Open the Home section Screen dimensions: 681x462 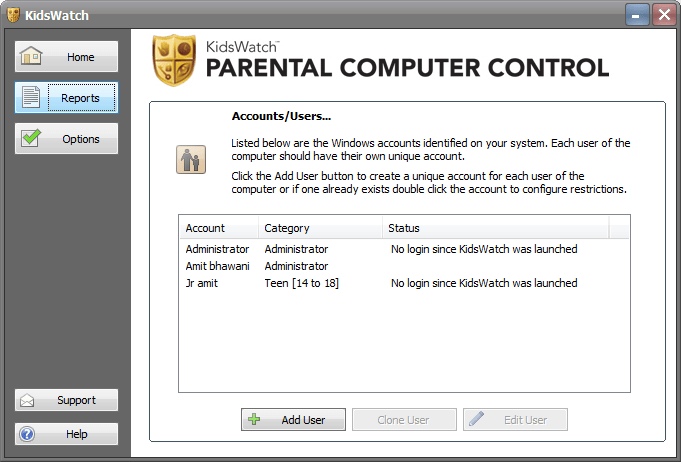66,56
